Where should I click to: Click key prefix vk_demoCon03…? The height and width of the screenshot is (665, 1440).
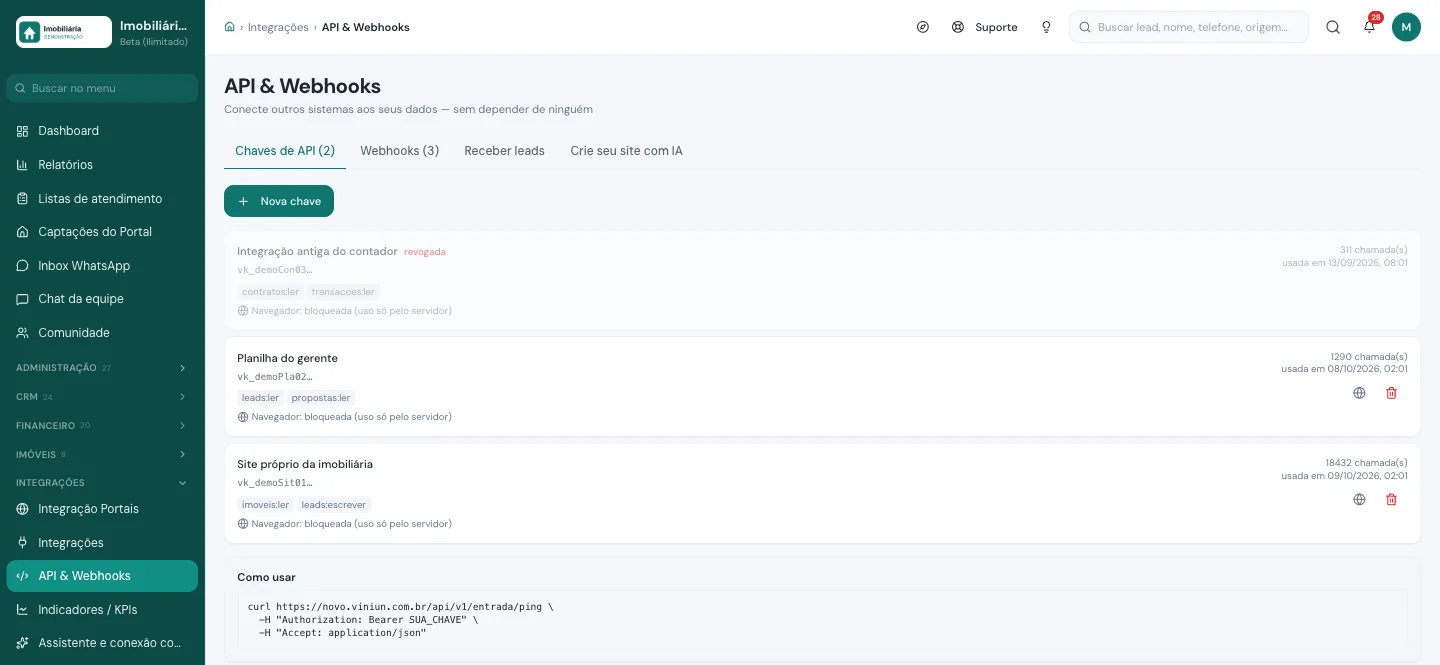click(x=275, y=270)
